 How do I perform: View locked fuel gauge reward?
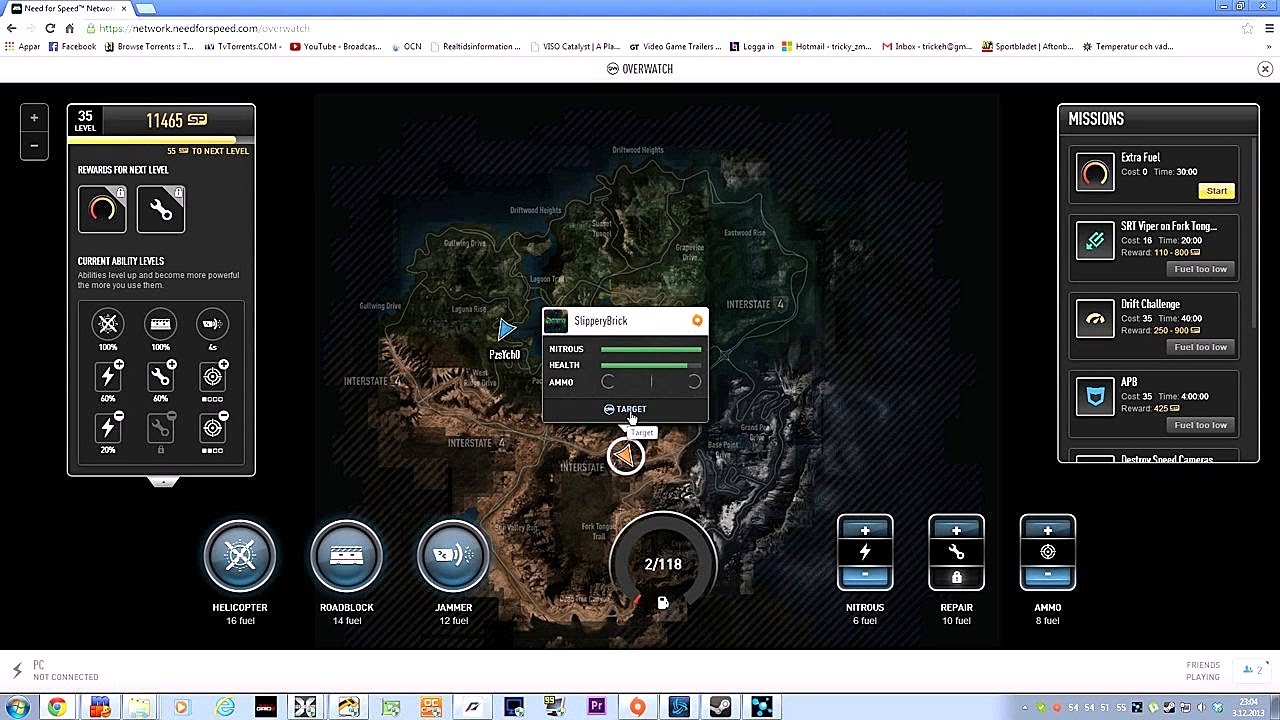coord(102,209)
